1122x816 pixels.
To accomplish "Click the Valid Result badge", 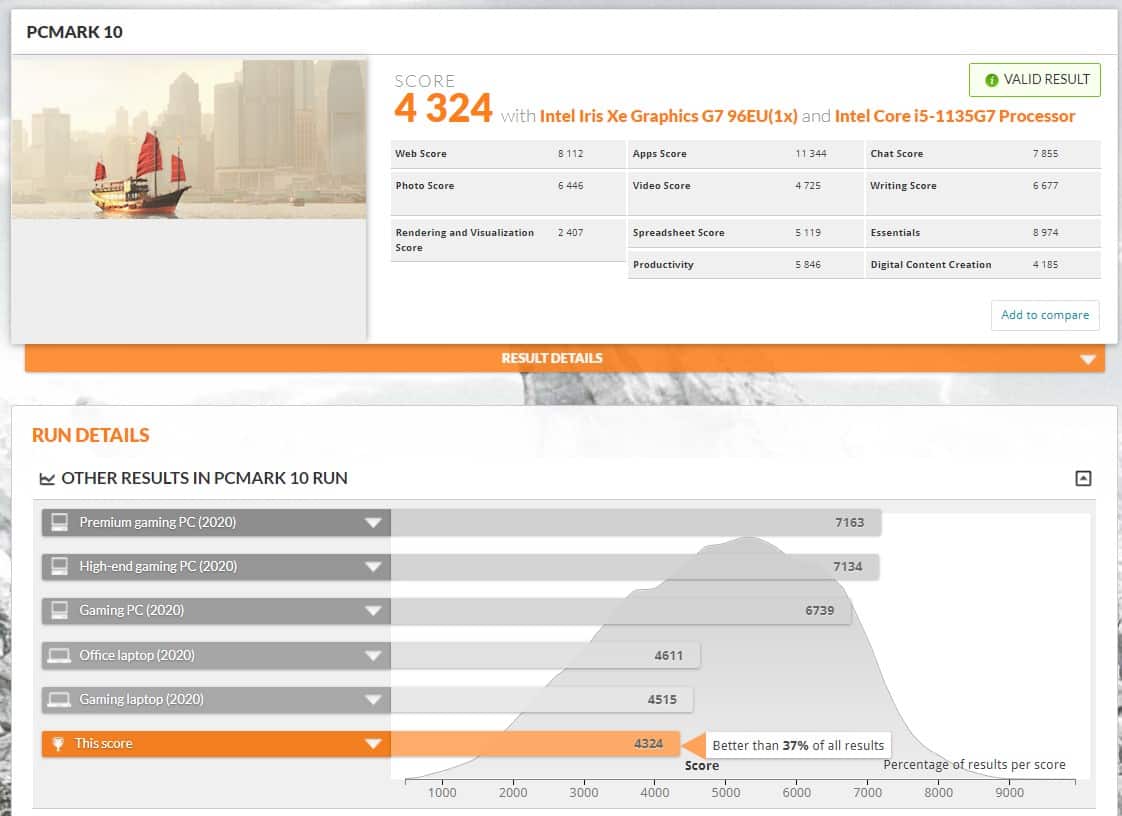I will 1035,80.
